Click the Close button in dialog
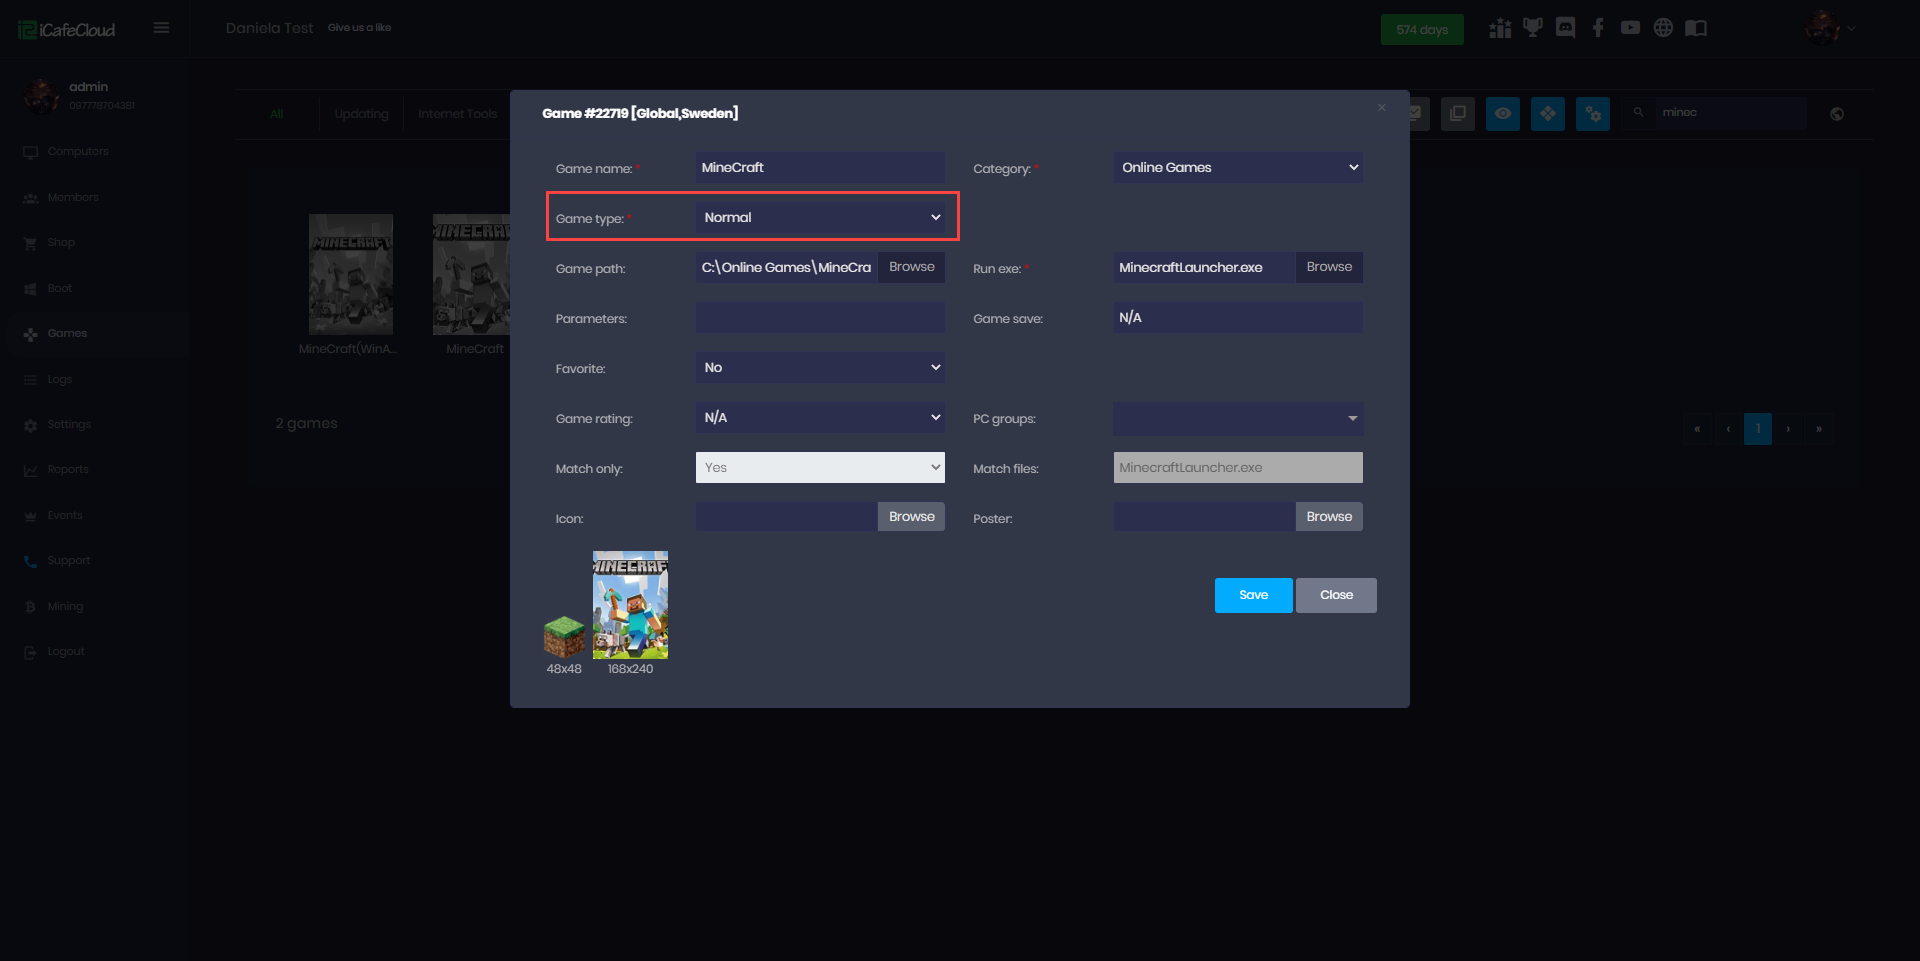 (x=1336, y=595)
